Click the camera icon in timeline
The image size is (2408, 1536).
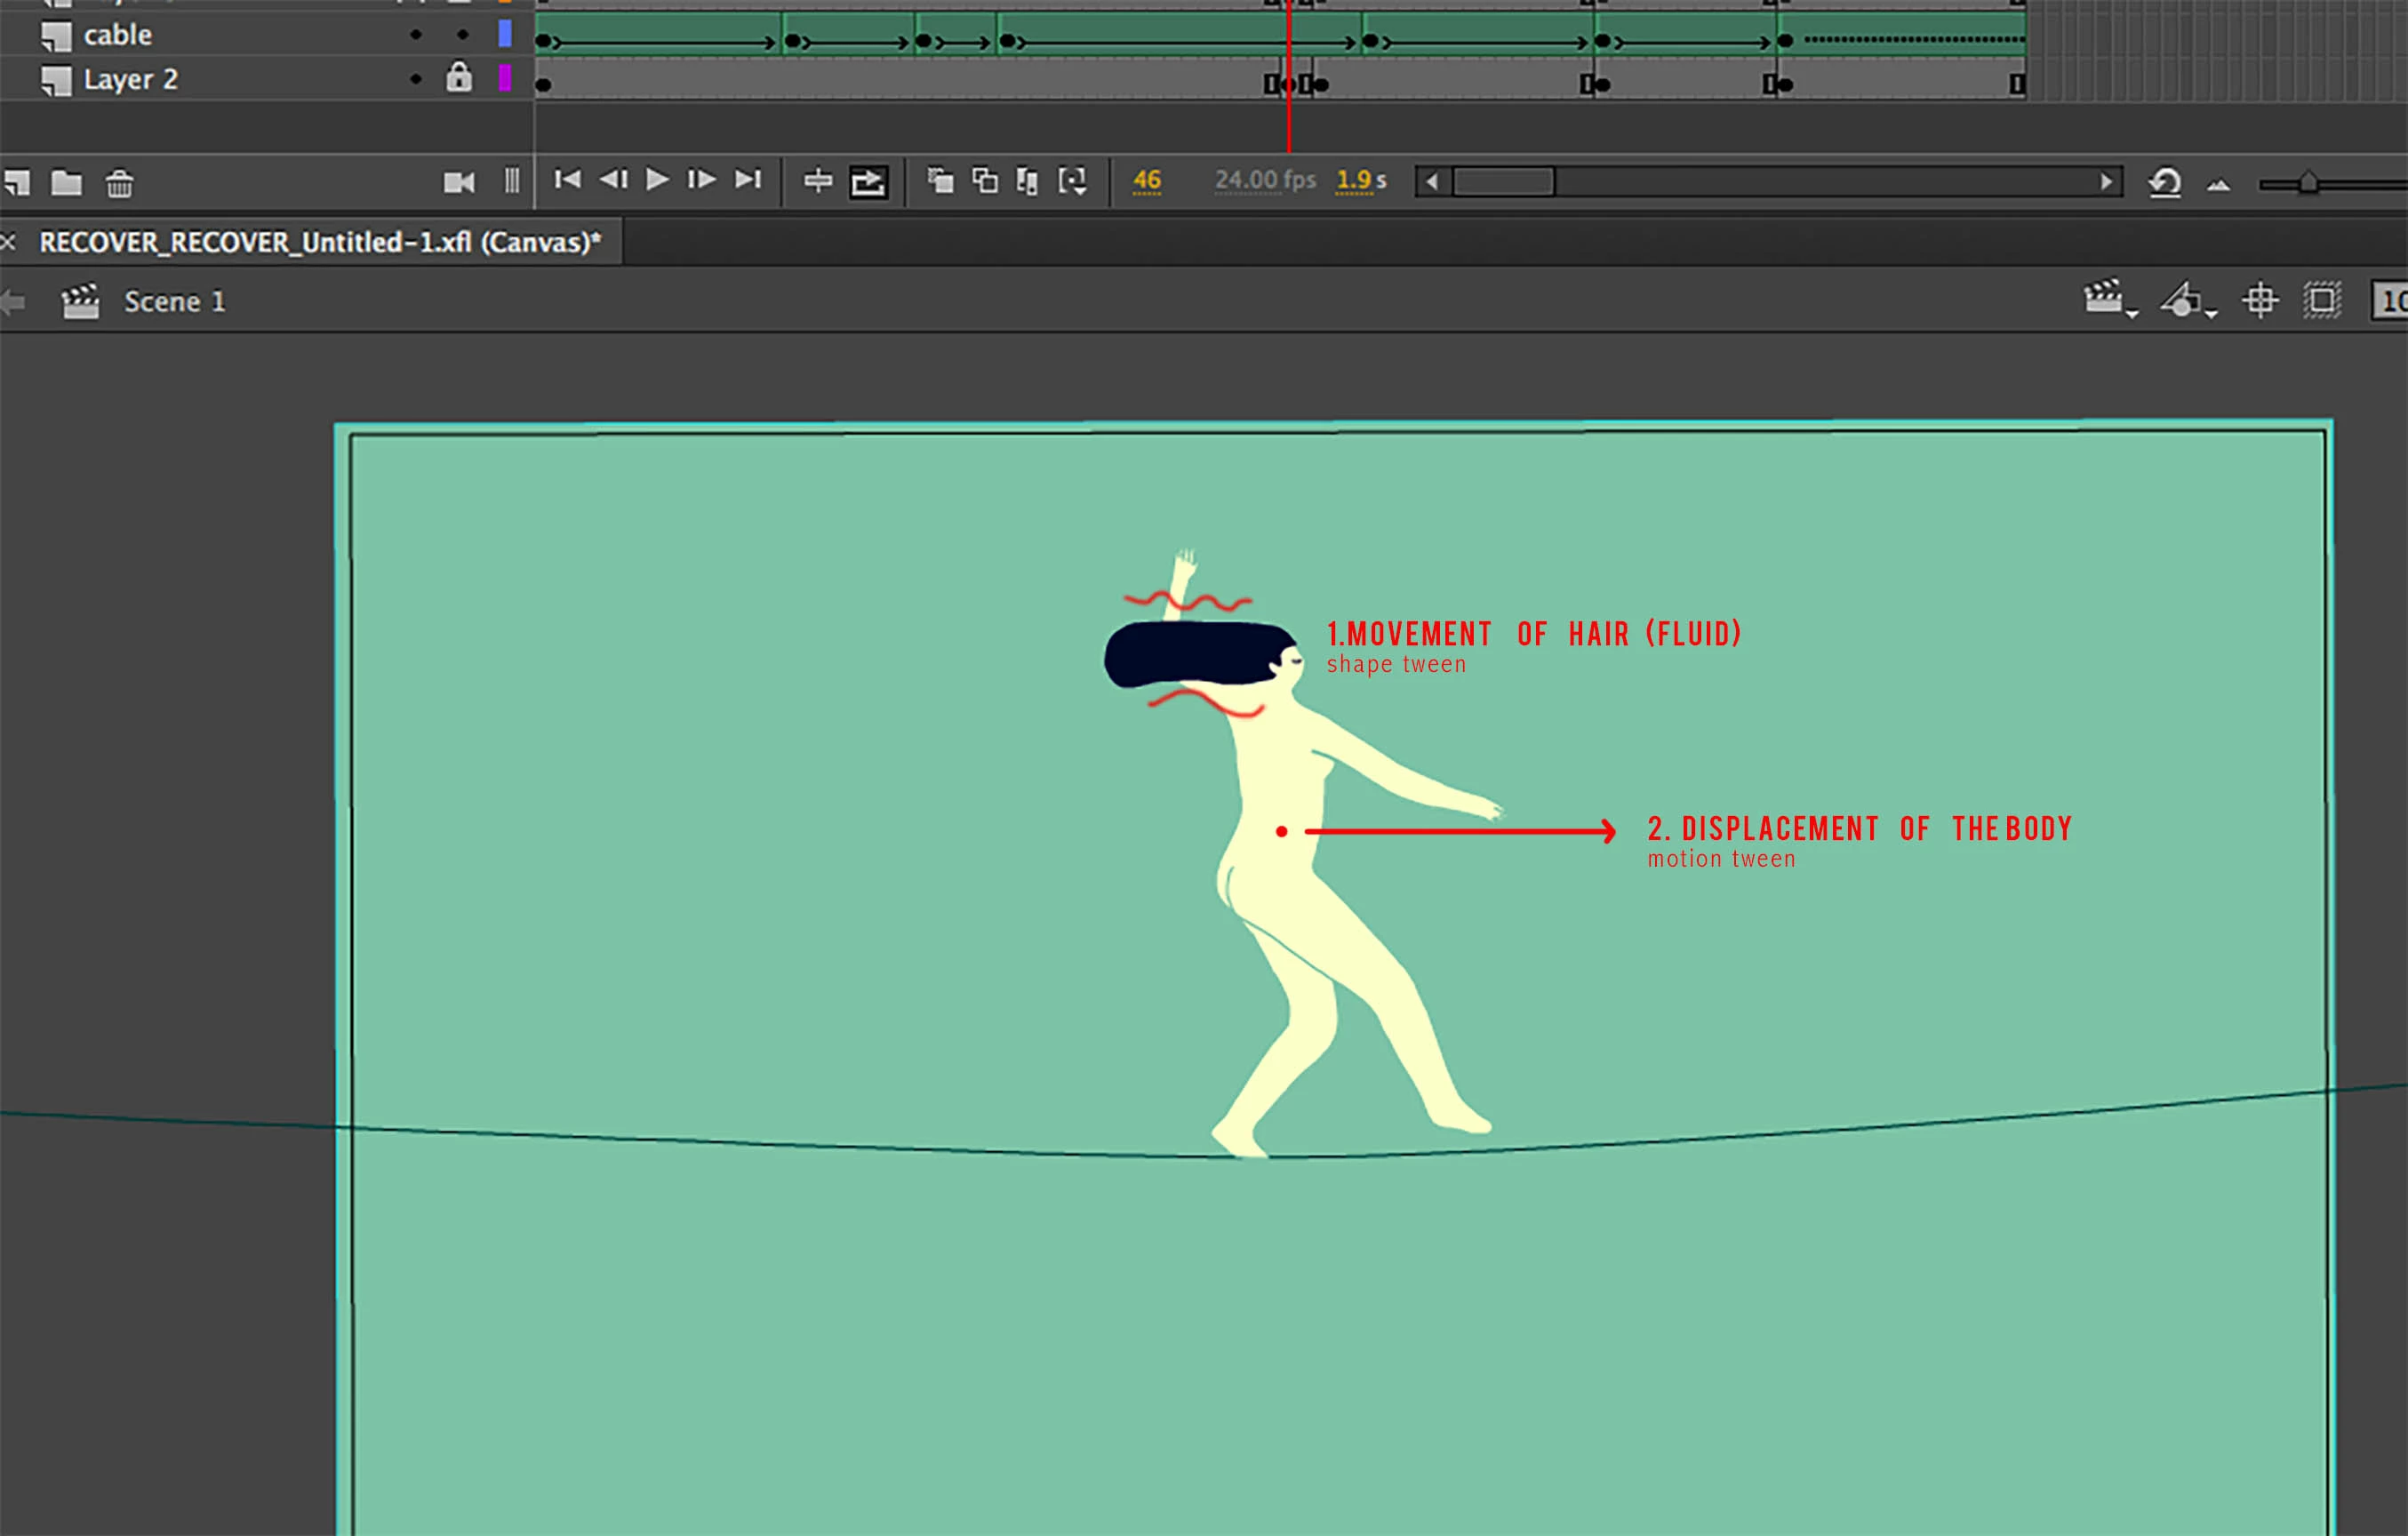(x=459, y=182)
